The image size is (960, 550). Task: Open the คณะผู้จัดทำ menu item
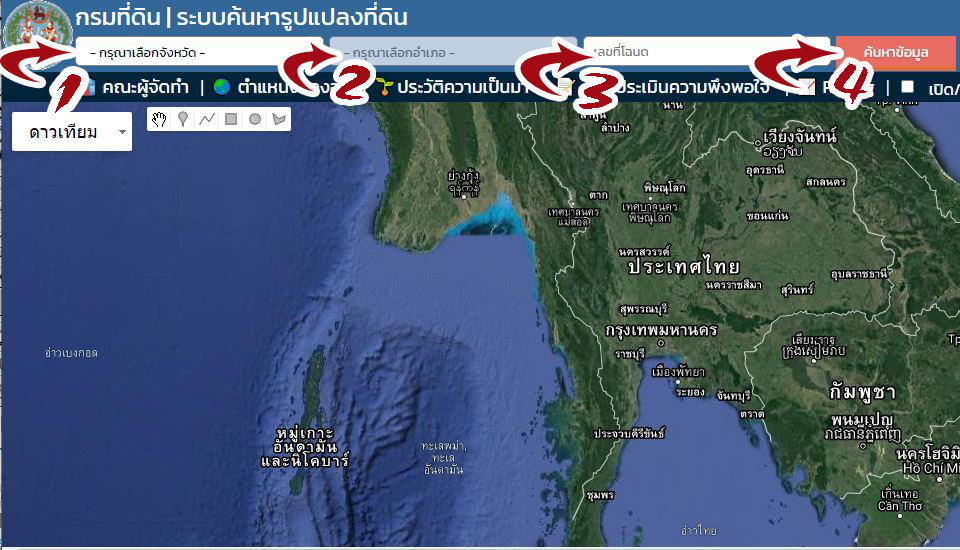pos(145,88)
